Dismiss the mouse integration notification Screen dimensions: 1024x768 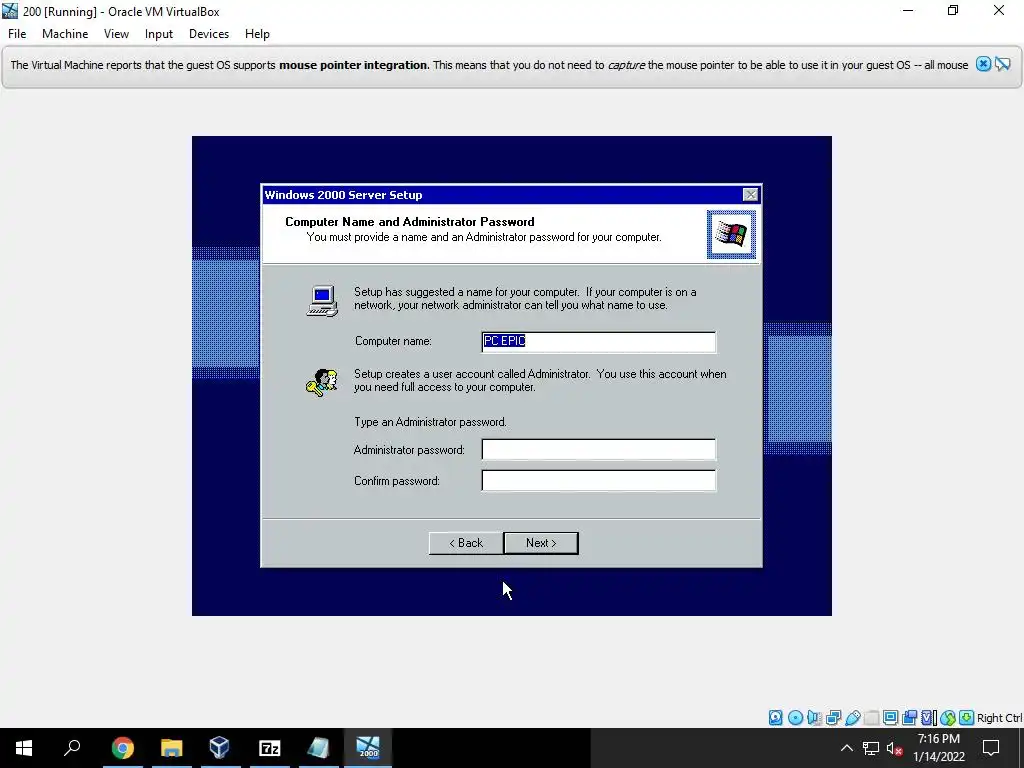pyautogui.click(x=983, y=64)
